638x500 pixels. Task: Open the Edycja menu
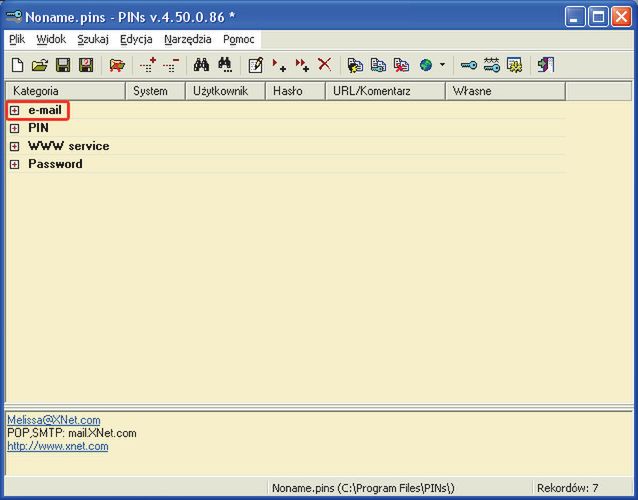pos(136,39)
